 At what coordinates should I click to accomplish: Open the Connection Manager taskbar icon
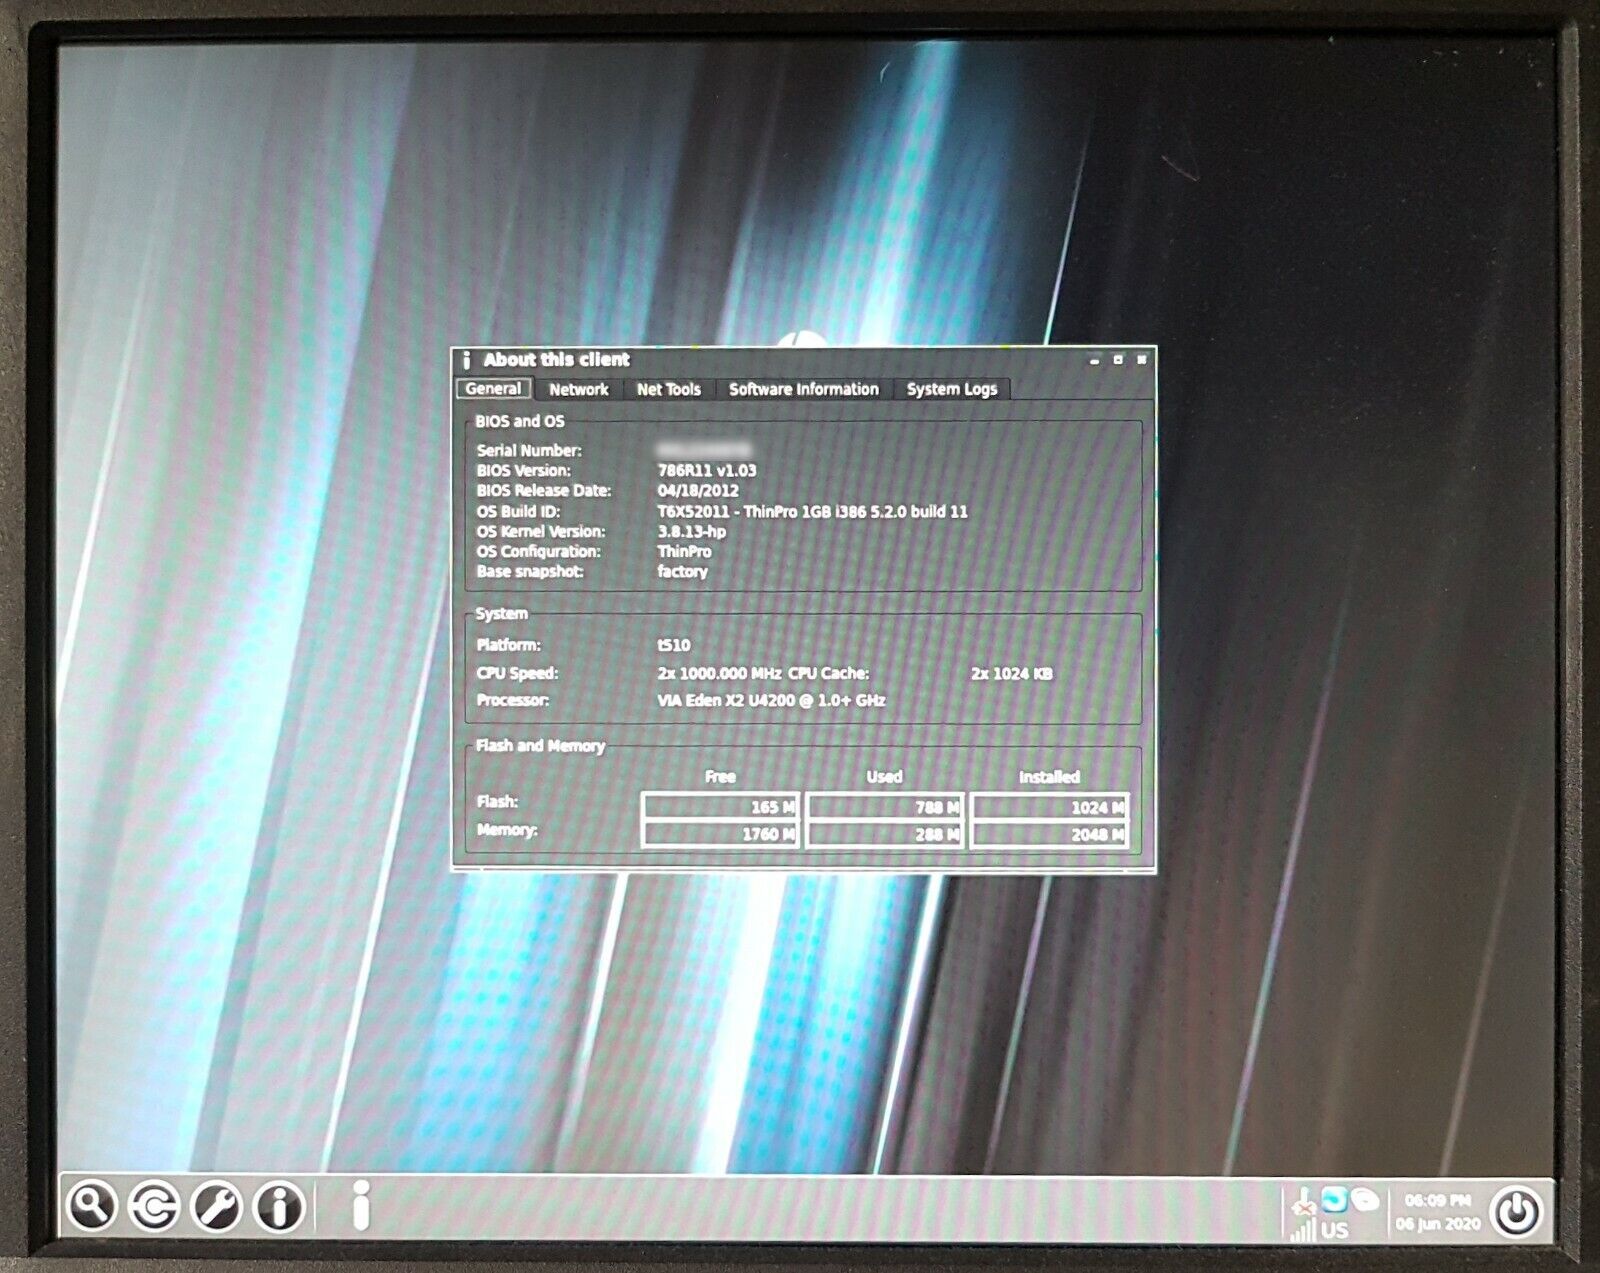click(x=154, y=1206)
